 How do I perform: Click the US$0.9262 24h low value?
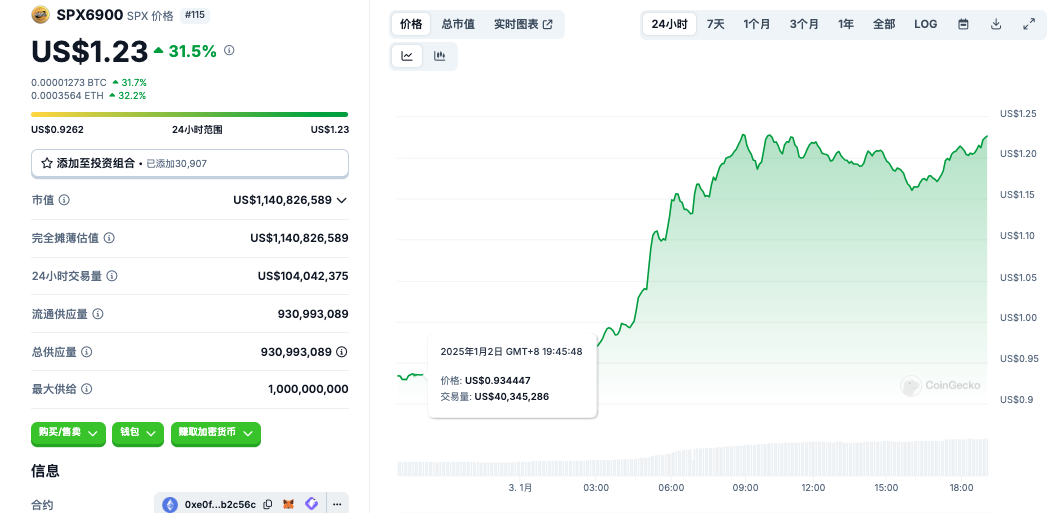[x=58, y=129]
